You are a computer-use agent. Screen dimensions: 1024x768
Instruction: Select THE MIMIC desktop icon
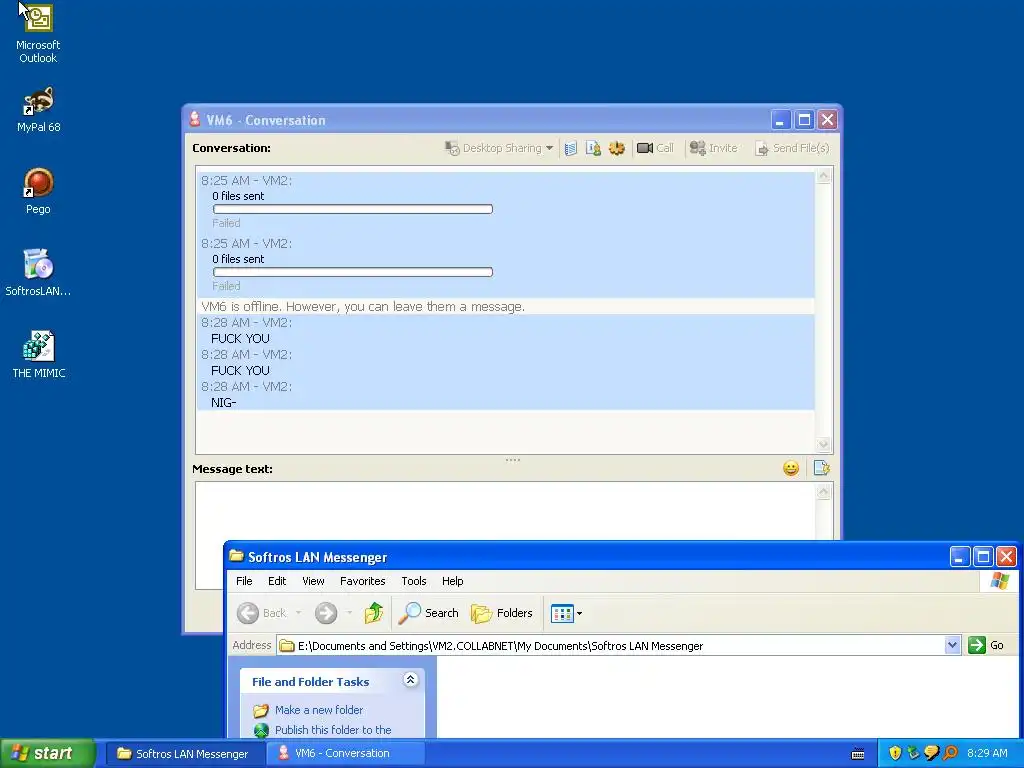38,355
